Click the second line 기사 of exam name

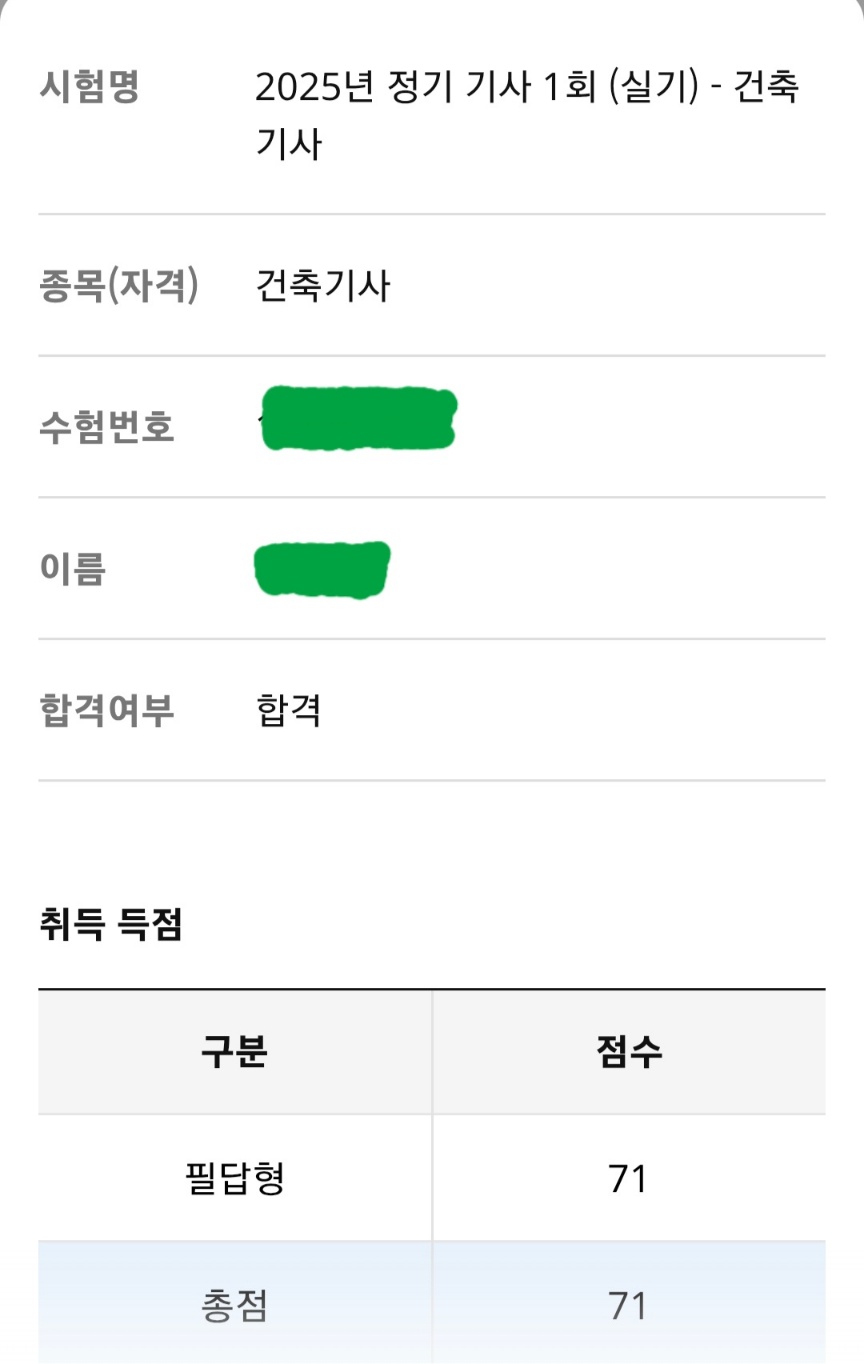(x=289, y=145)
